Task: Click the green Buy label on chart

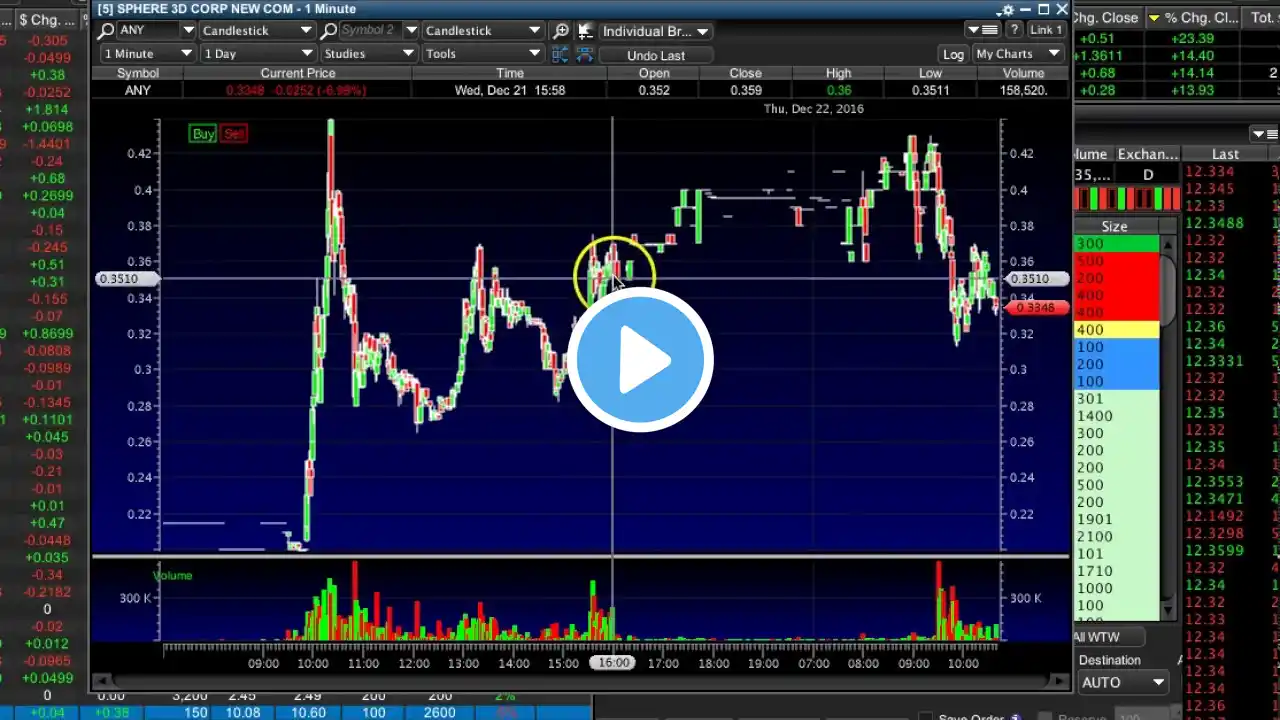Action: (203, 134)
